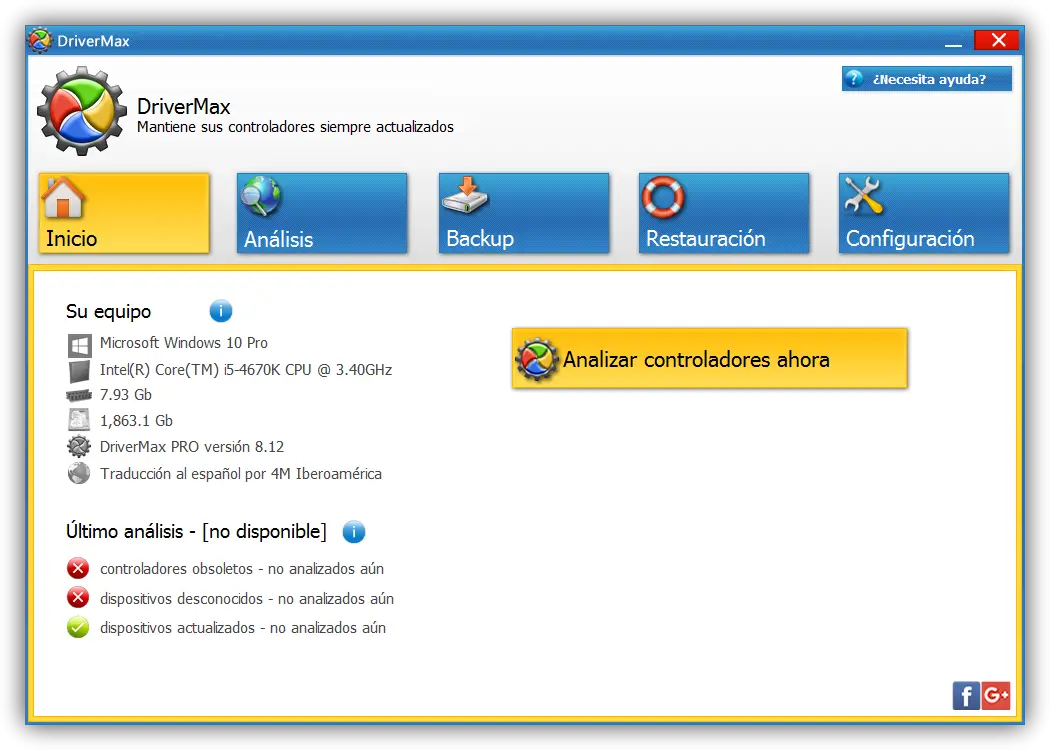Click the magnifier globe icon on Análisis
The width and height of the screenshot is (1050, 750).
click(260, 196)
